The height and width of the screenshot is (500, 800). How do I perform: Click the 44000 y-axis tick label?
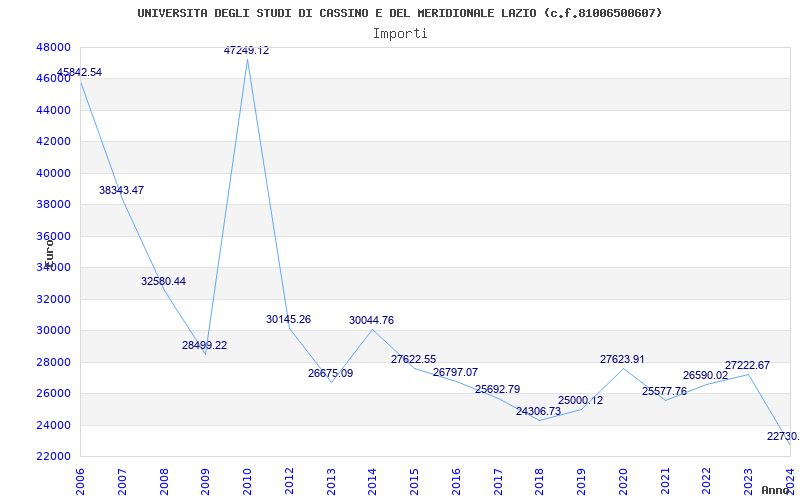click(53, 110)
